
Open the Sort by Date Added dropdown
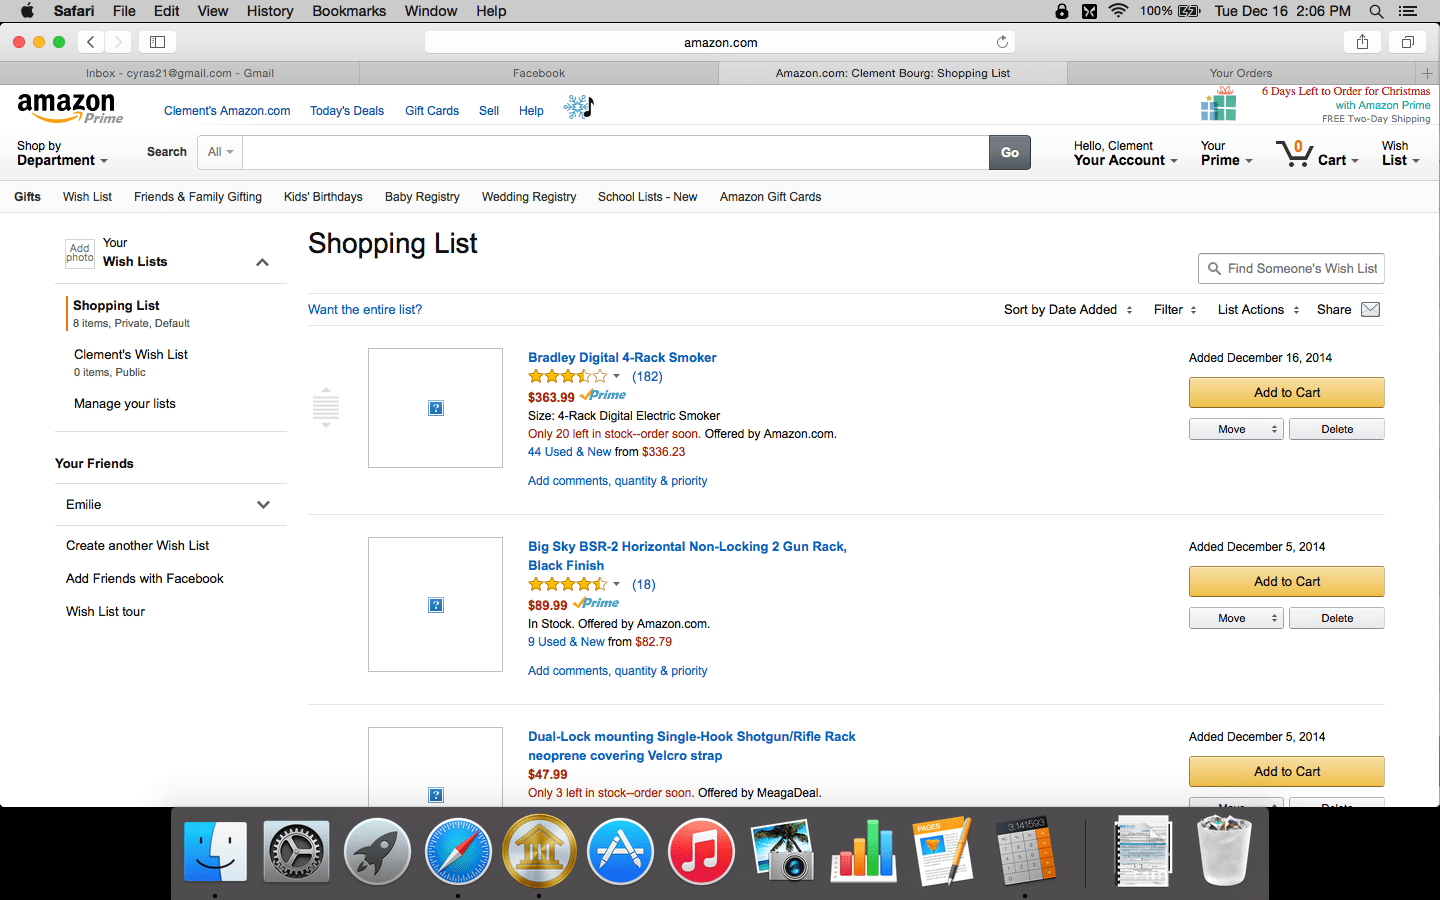[x=1063, y=310]
